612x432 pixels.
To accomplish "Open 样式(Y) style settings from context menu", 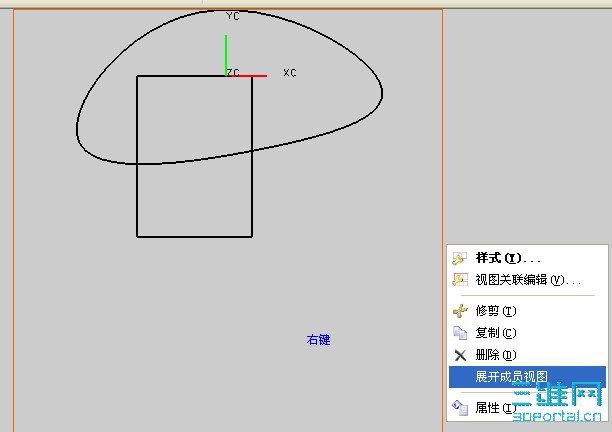I will tap(527, 258).
